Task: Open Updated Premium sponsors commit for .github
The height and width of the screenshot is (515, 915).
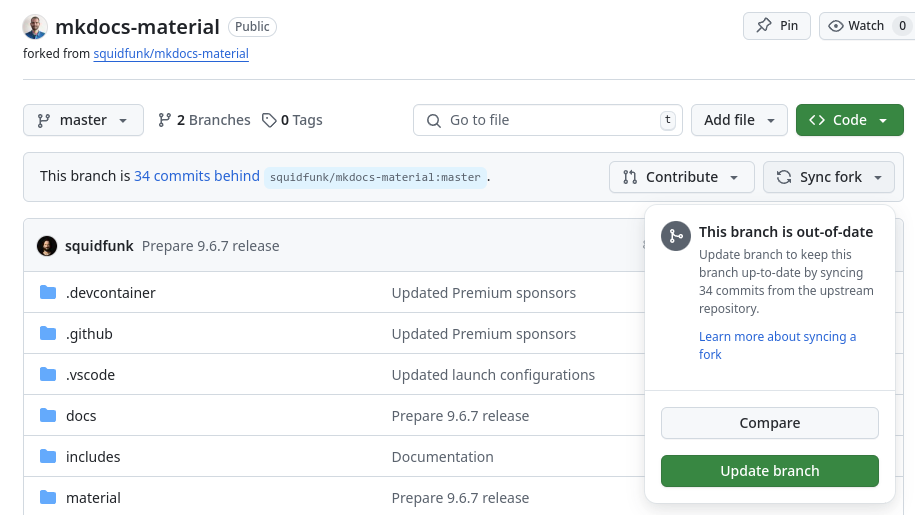Action: pos(484,334)
